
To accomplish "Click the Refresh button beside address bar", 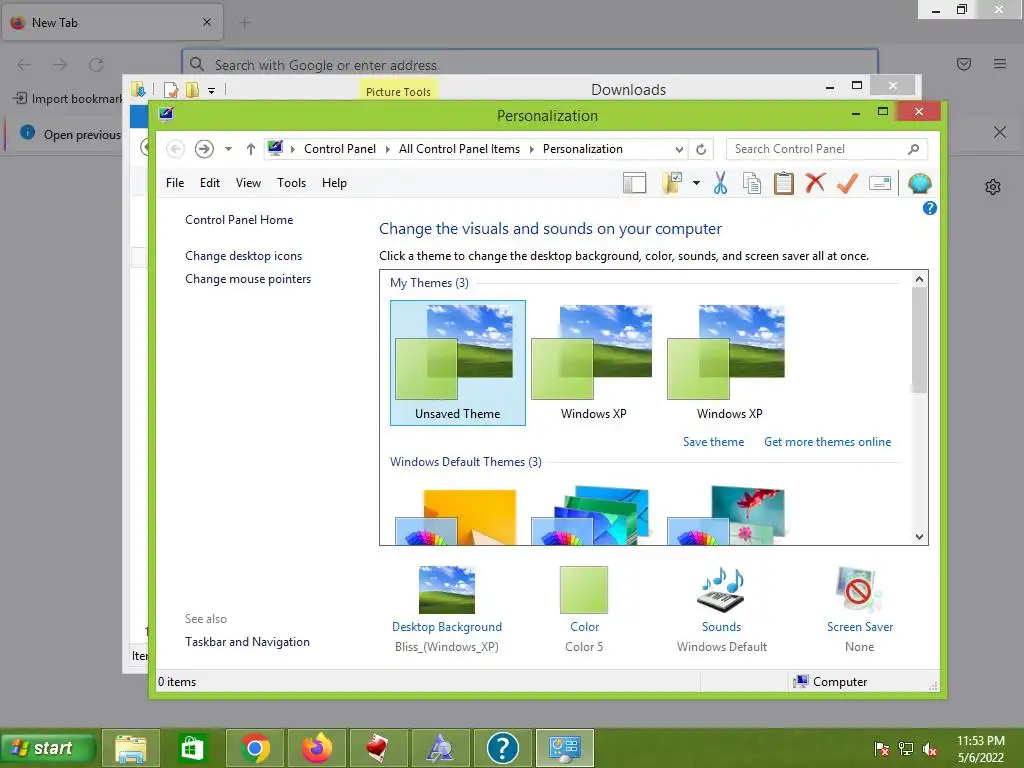I will click(x=701, y=150).
